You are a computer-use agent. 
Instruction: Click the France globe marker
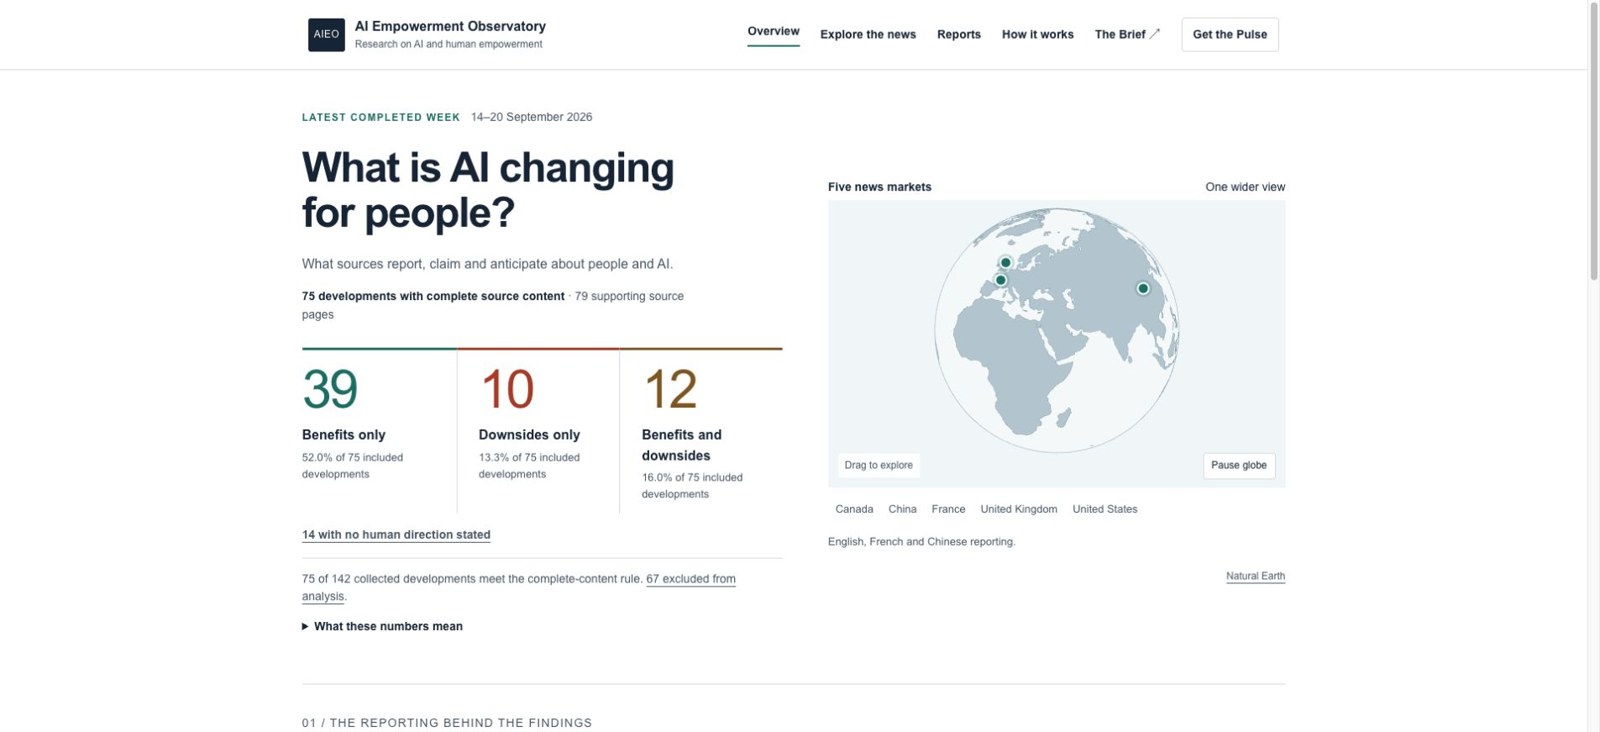[x=1000, y=280]
